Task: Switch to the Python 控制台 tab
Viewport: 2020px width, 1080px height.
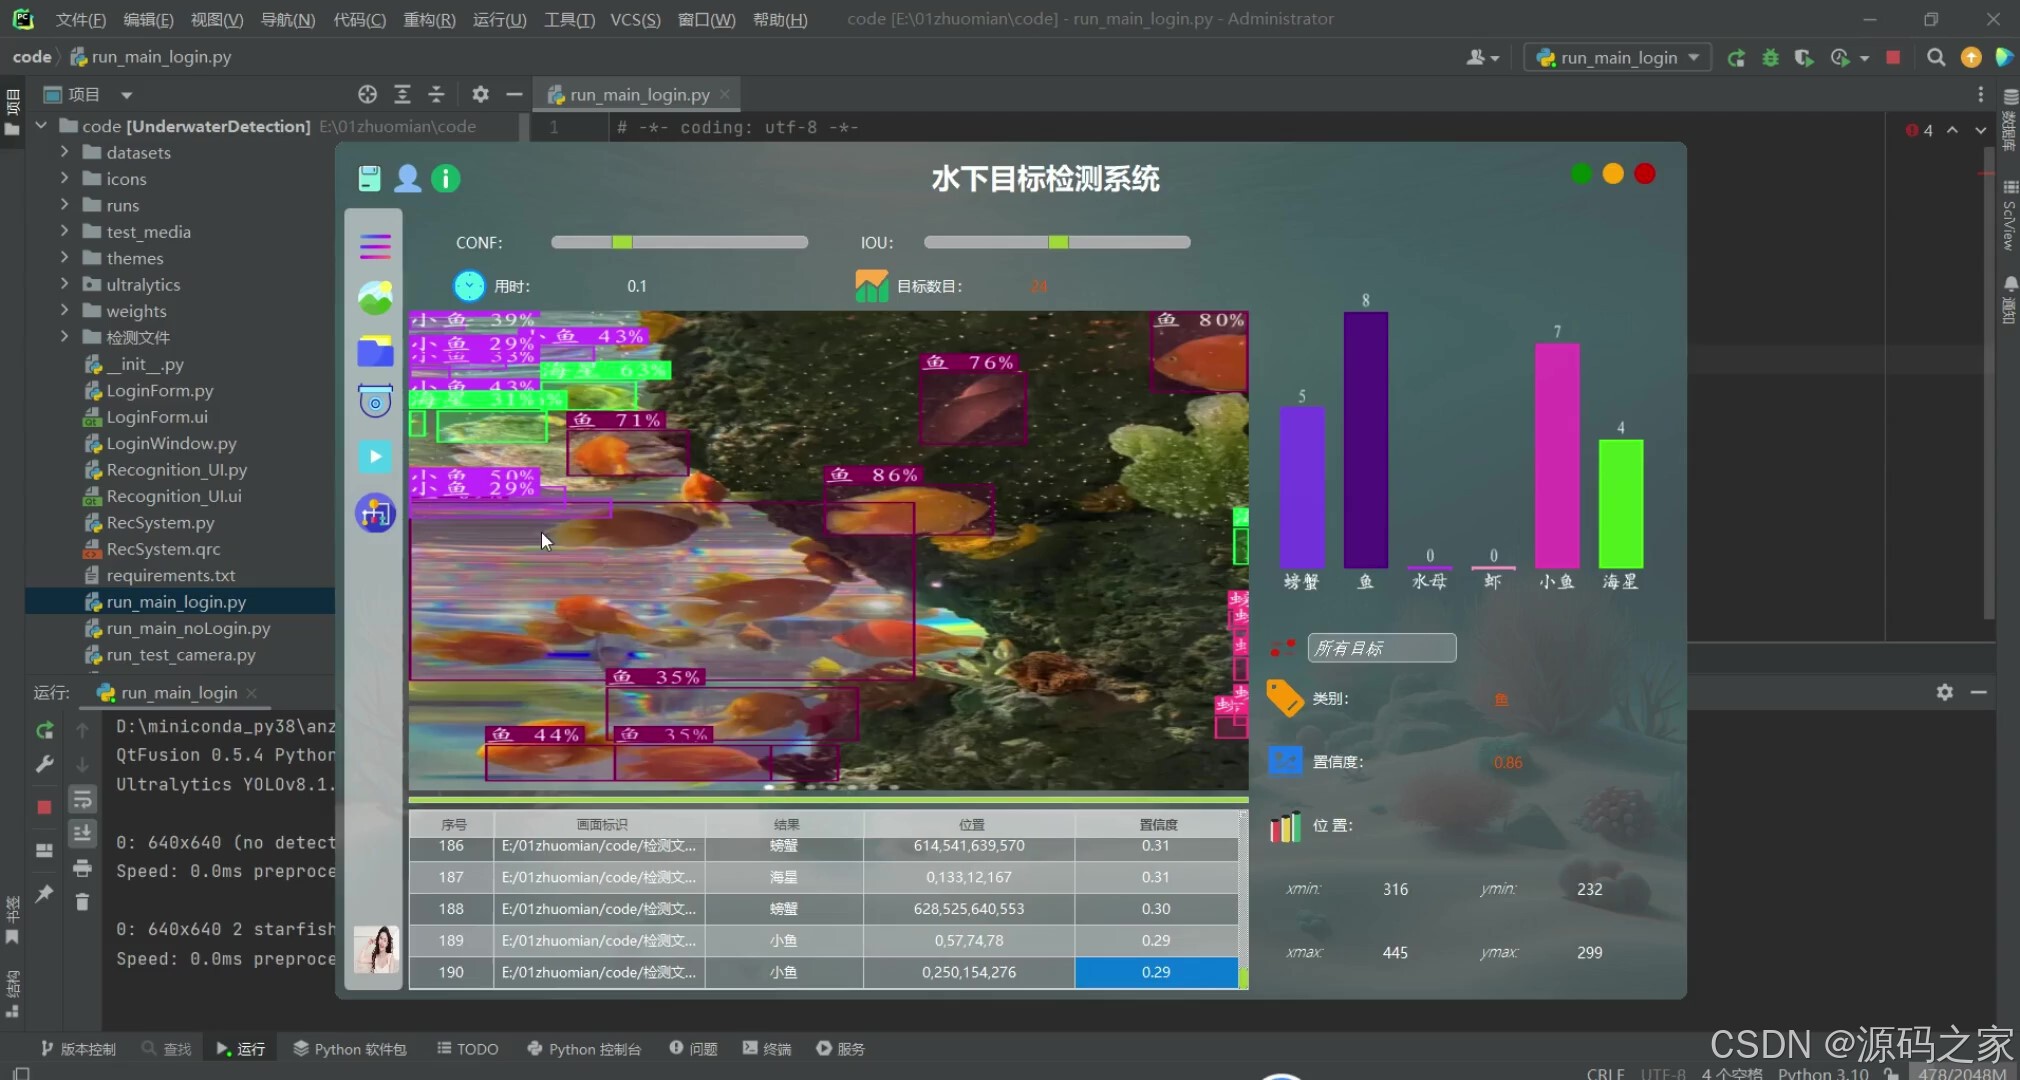Action: click(584, 1048)
